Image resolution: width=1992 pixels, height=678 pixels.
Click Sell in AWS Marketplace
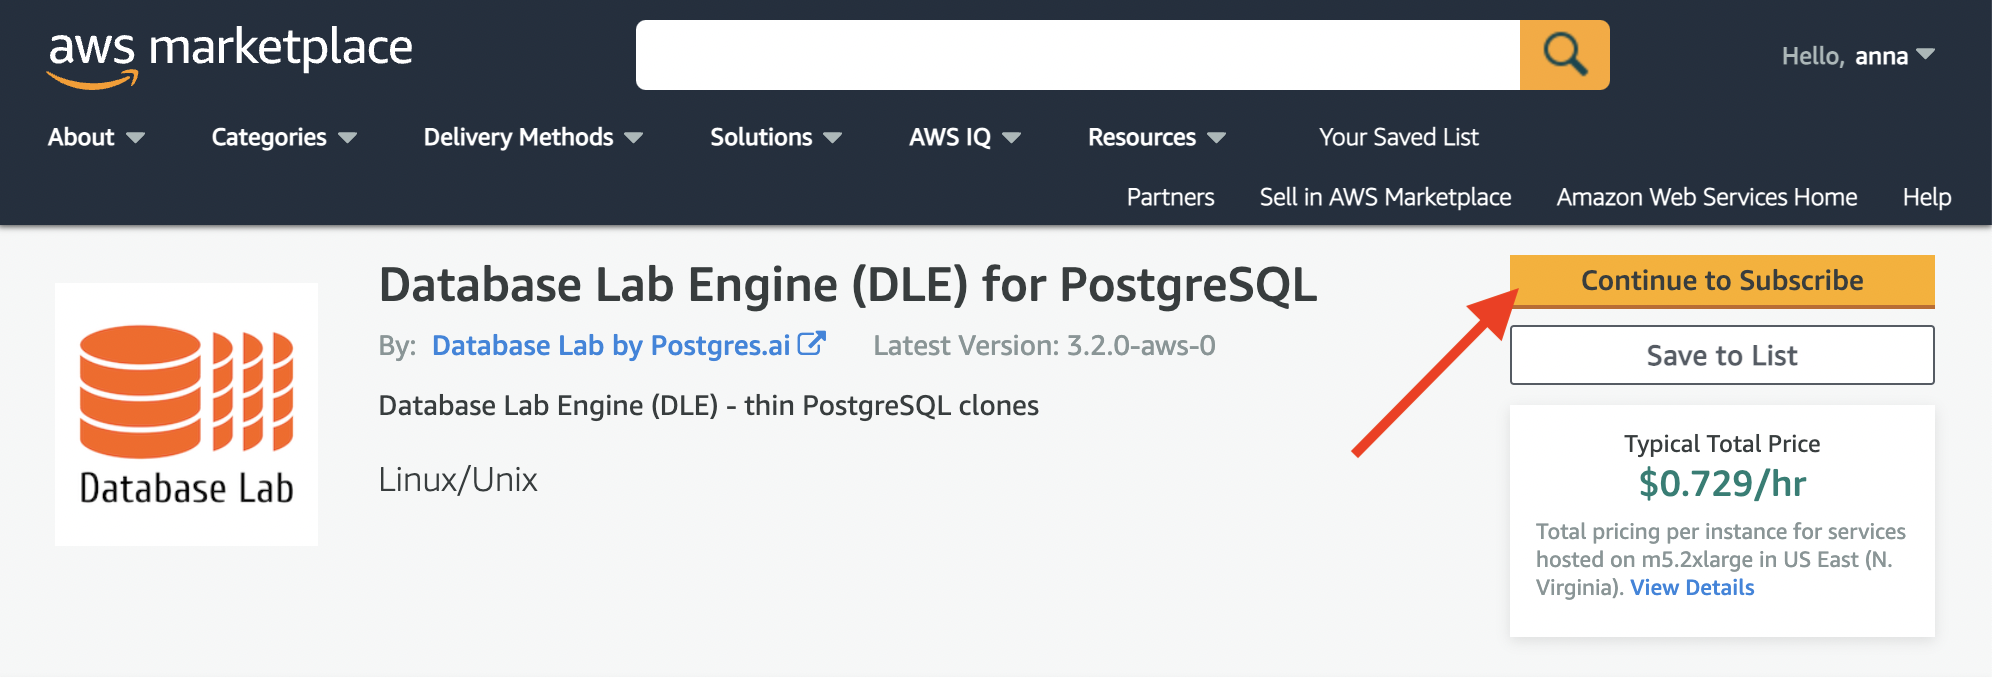1385,197
